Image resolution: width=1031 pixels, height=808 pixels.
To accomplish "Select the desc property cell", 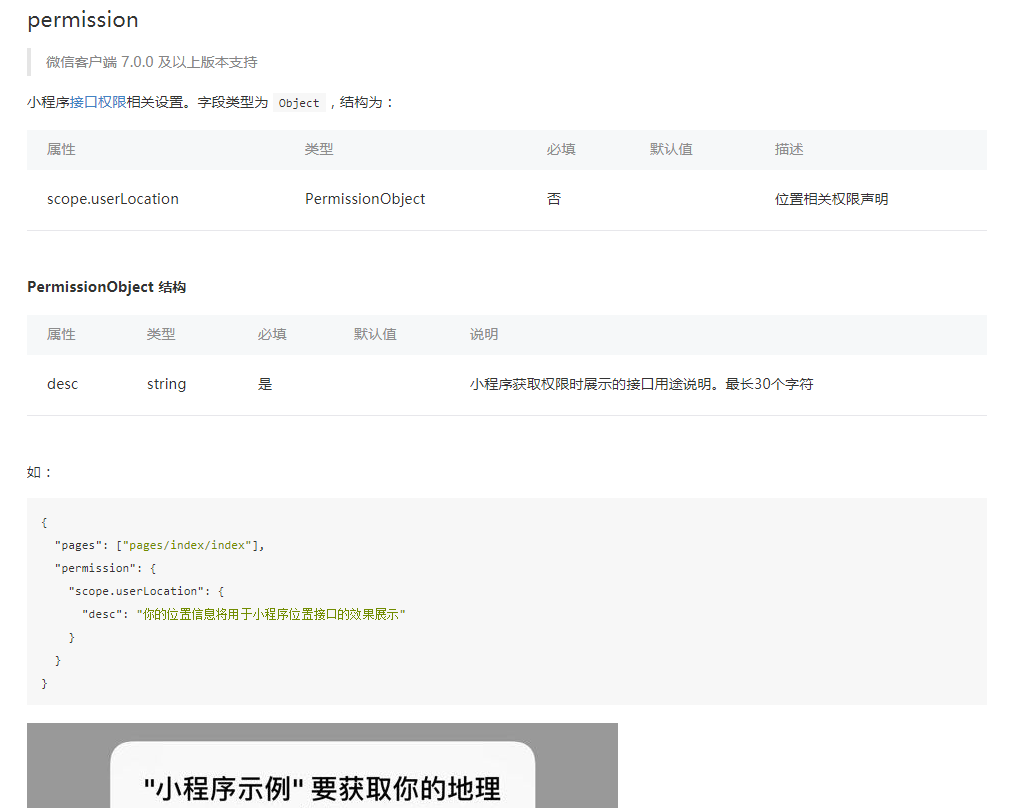I will click(x=62, y=384).
